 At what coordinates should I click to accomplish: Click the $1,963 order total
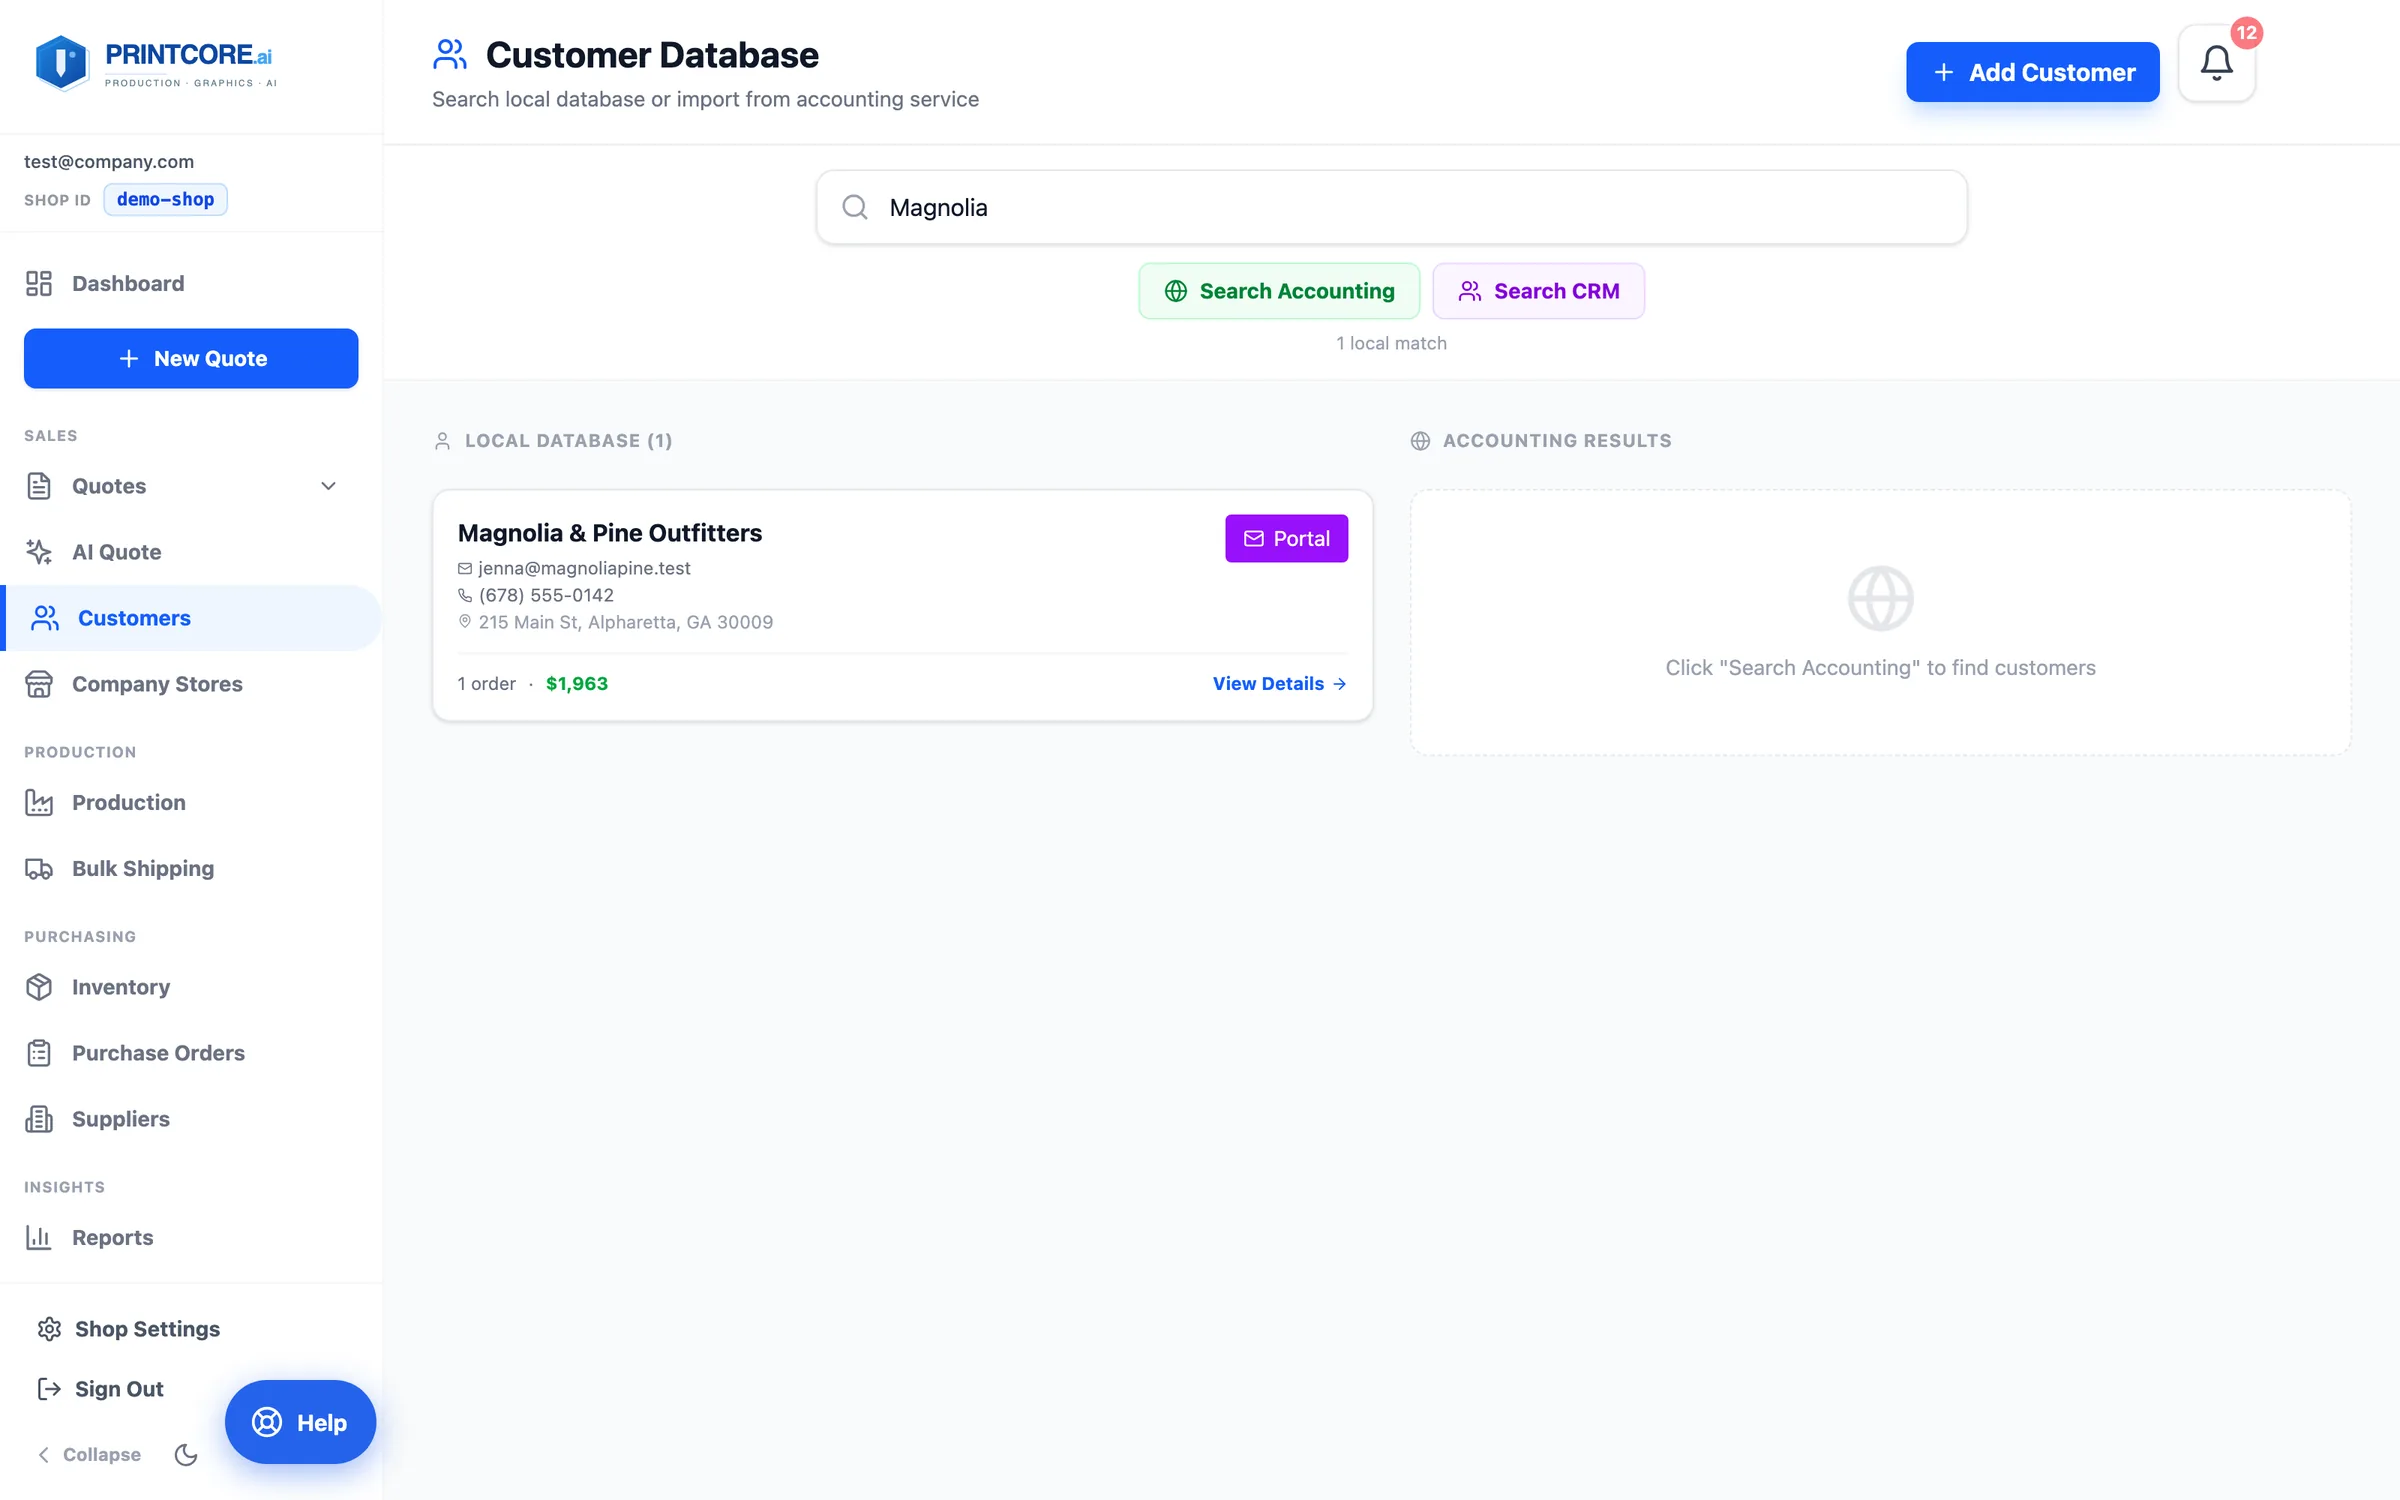pos(576,684)
